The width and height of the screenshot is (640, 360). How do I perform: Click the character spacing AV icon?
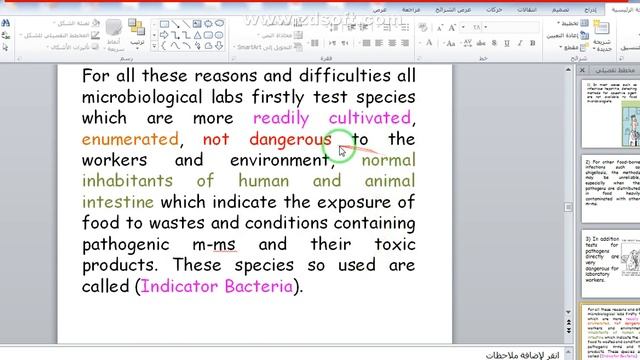pos(468,43)
